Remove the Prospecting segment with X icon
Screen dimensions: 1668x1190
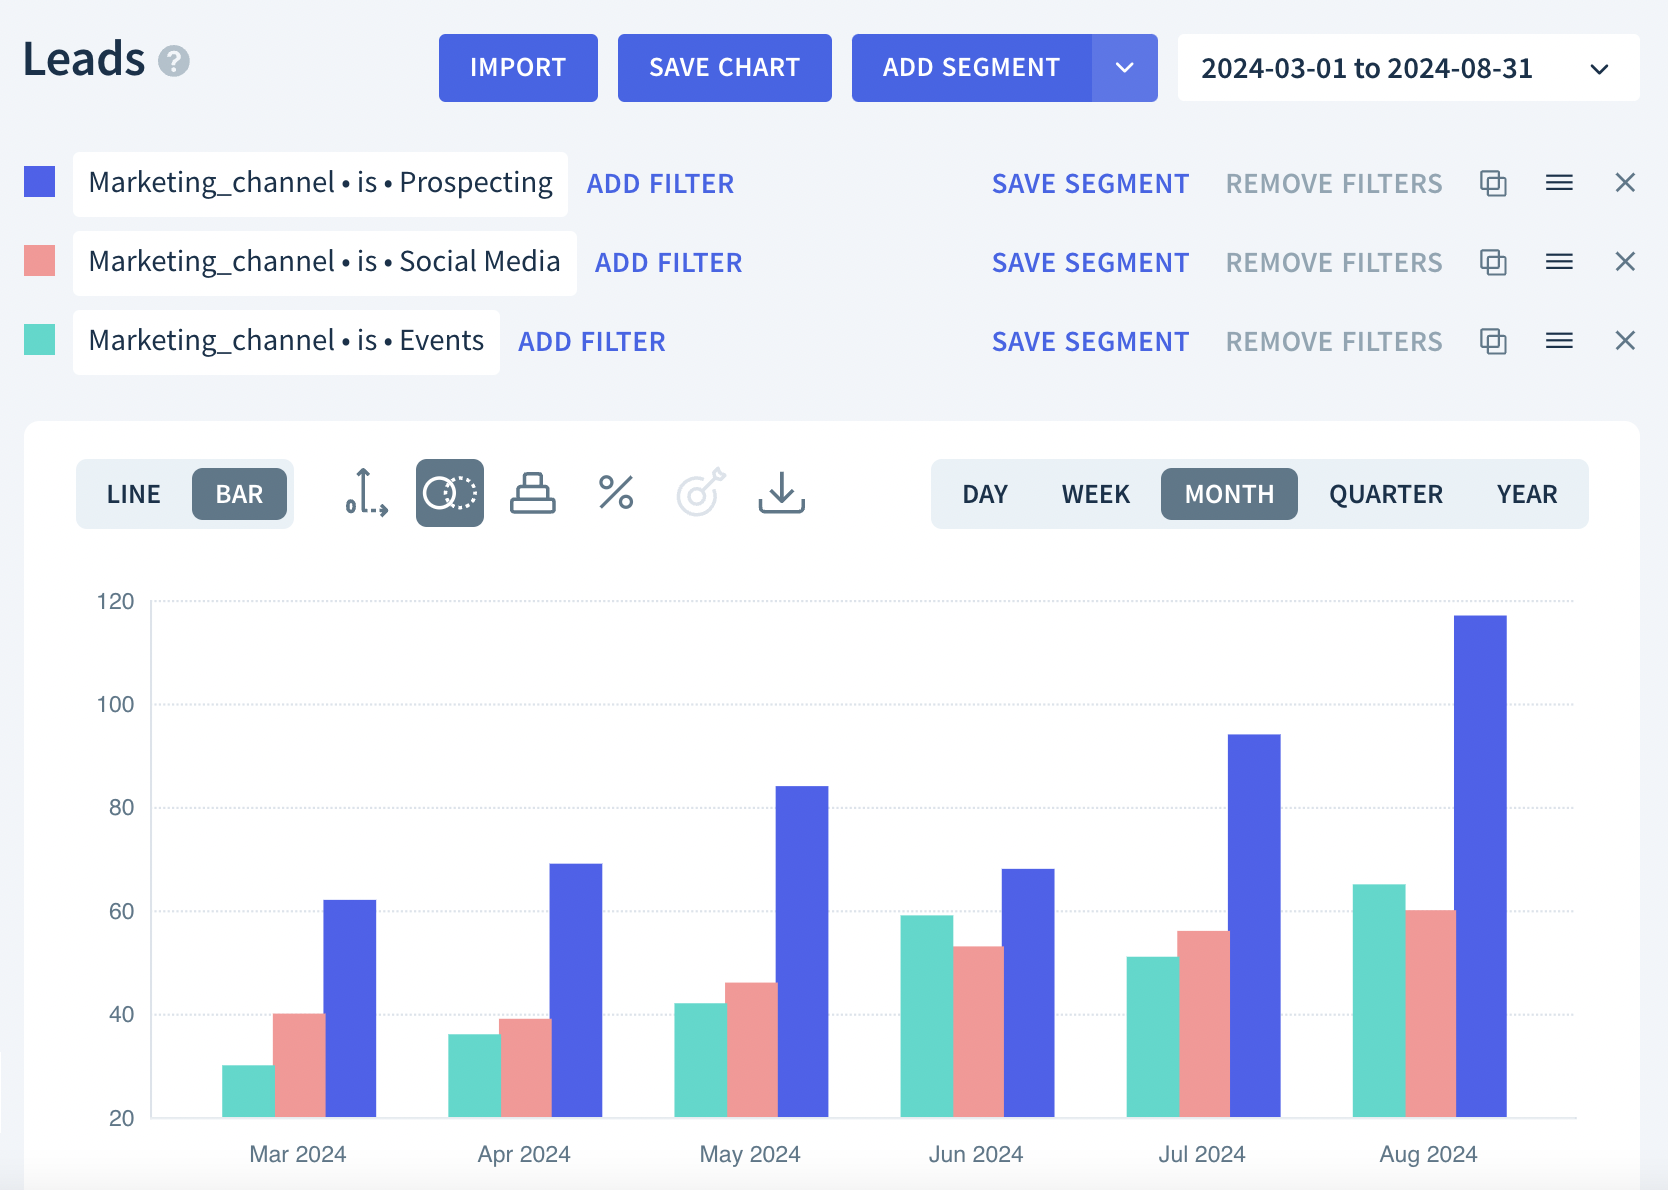coord(1625,183)
